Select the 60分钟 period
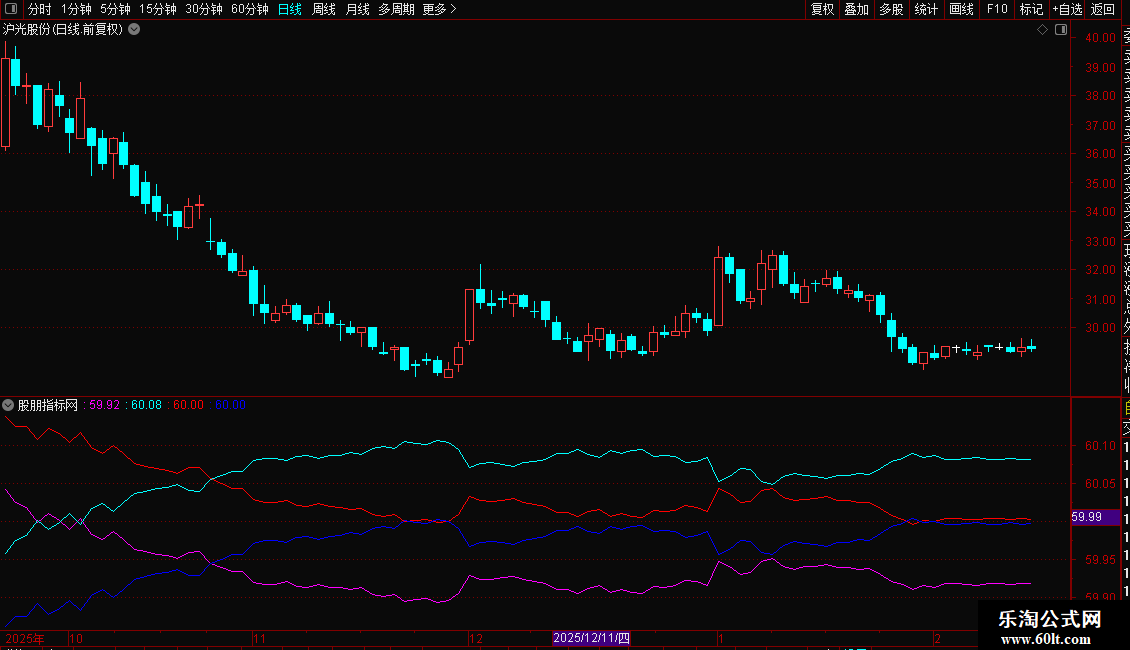1130x650 pixels. coord(250,9)
